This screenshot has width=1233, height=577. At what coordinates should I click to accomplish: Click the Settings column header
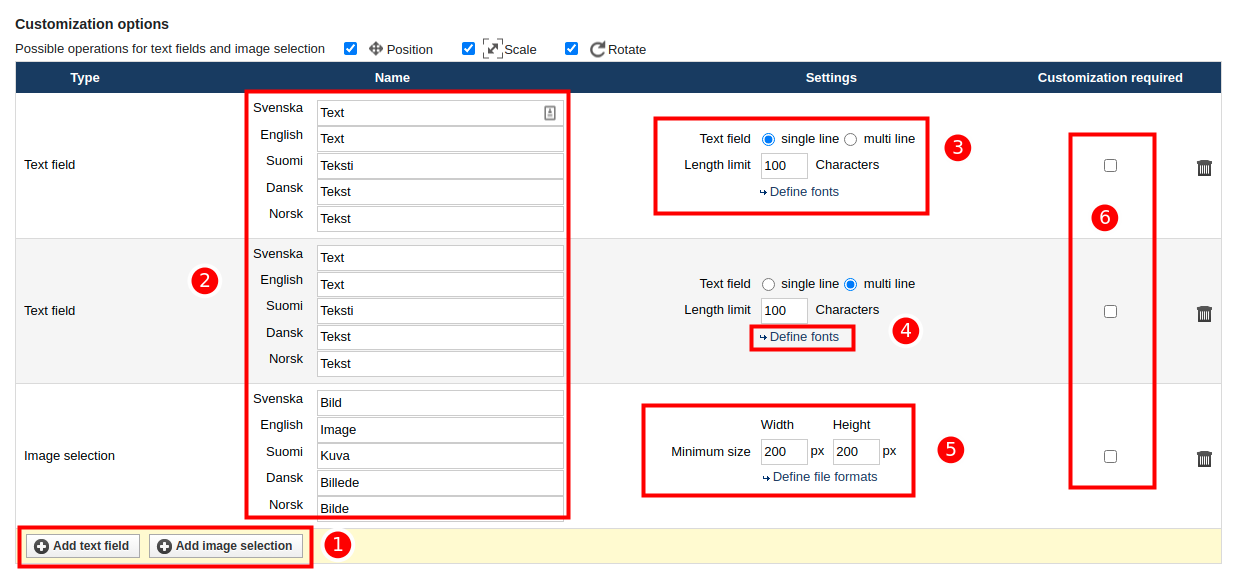click(831, 78)
